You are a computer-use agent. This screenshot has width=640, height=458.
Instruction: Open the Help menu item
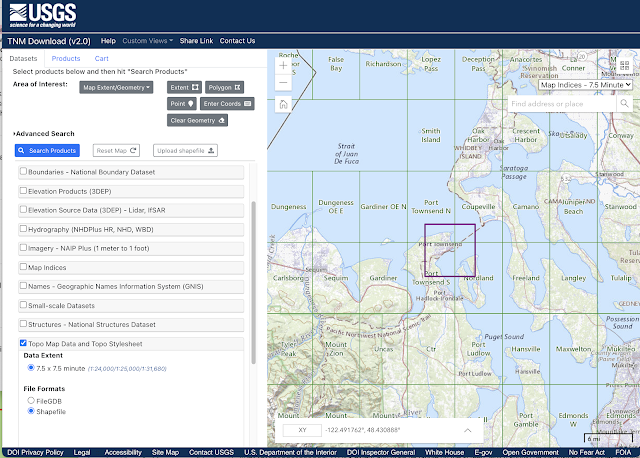tap(108, 41)
